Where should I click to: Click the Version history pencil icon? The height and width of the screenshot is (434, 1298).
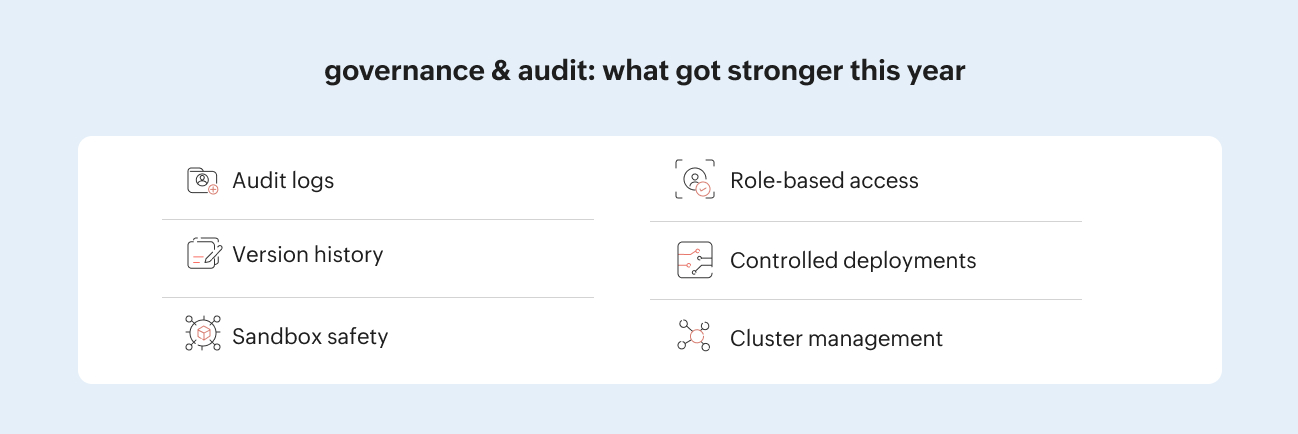coord(203,255)
